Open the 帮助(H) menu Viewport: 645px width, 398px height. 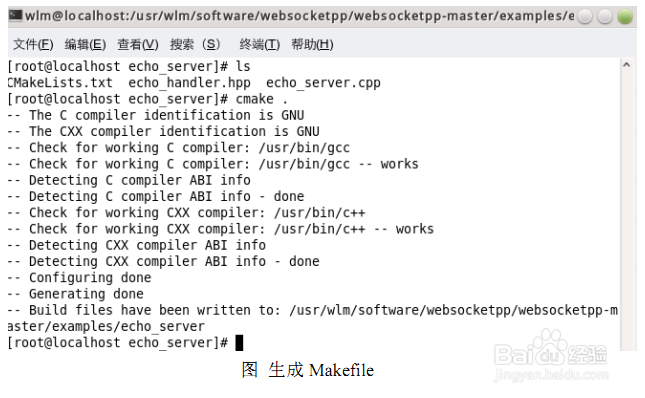[312, 44]
